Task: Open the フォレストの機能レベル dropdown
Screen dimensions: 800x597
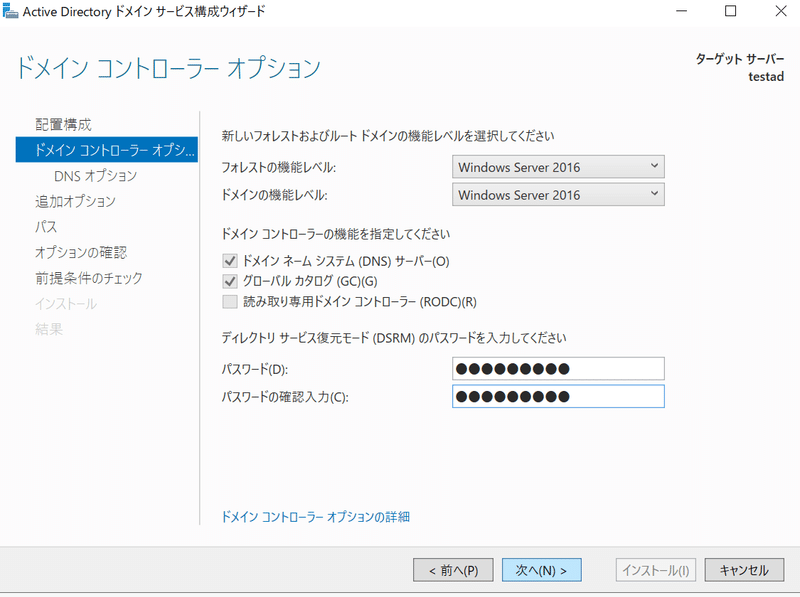Action: pos(558,167)
